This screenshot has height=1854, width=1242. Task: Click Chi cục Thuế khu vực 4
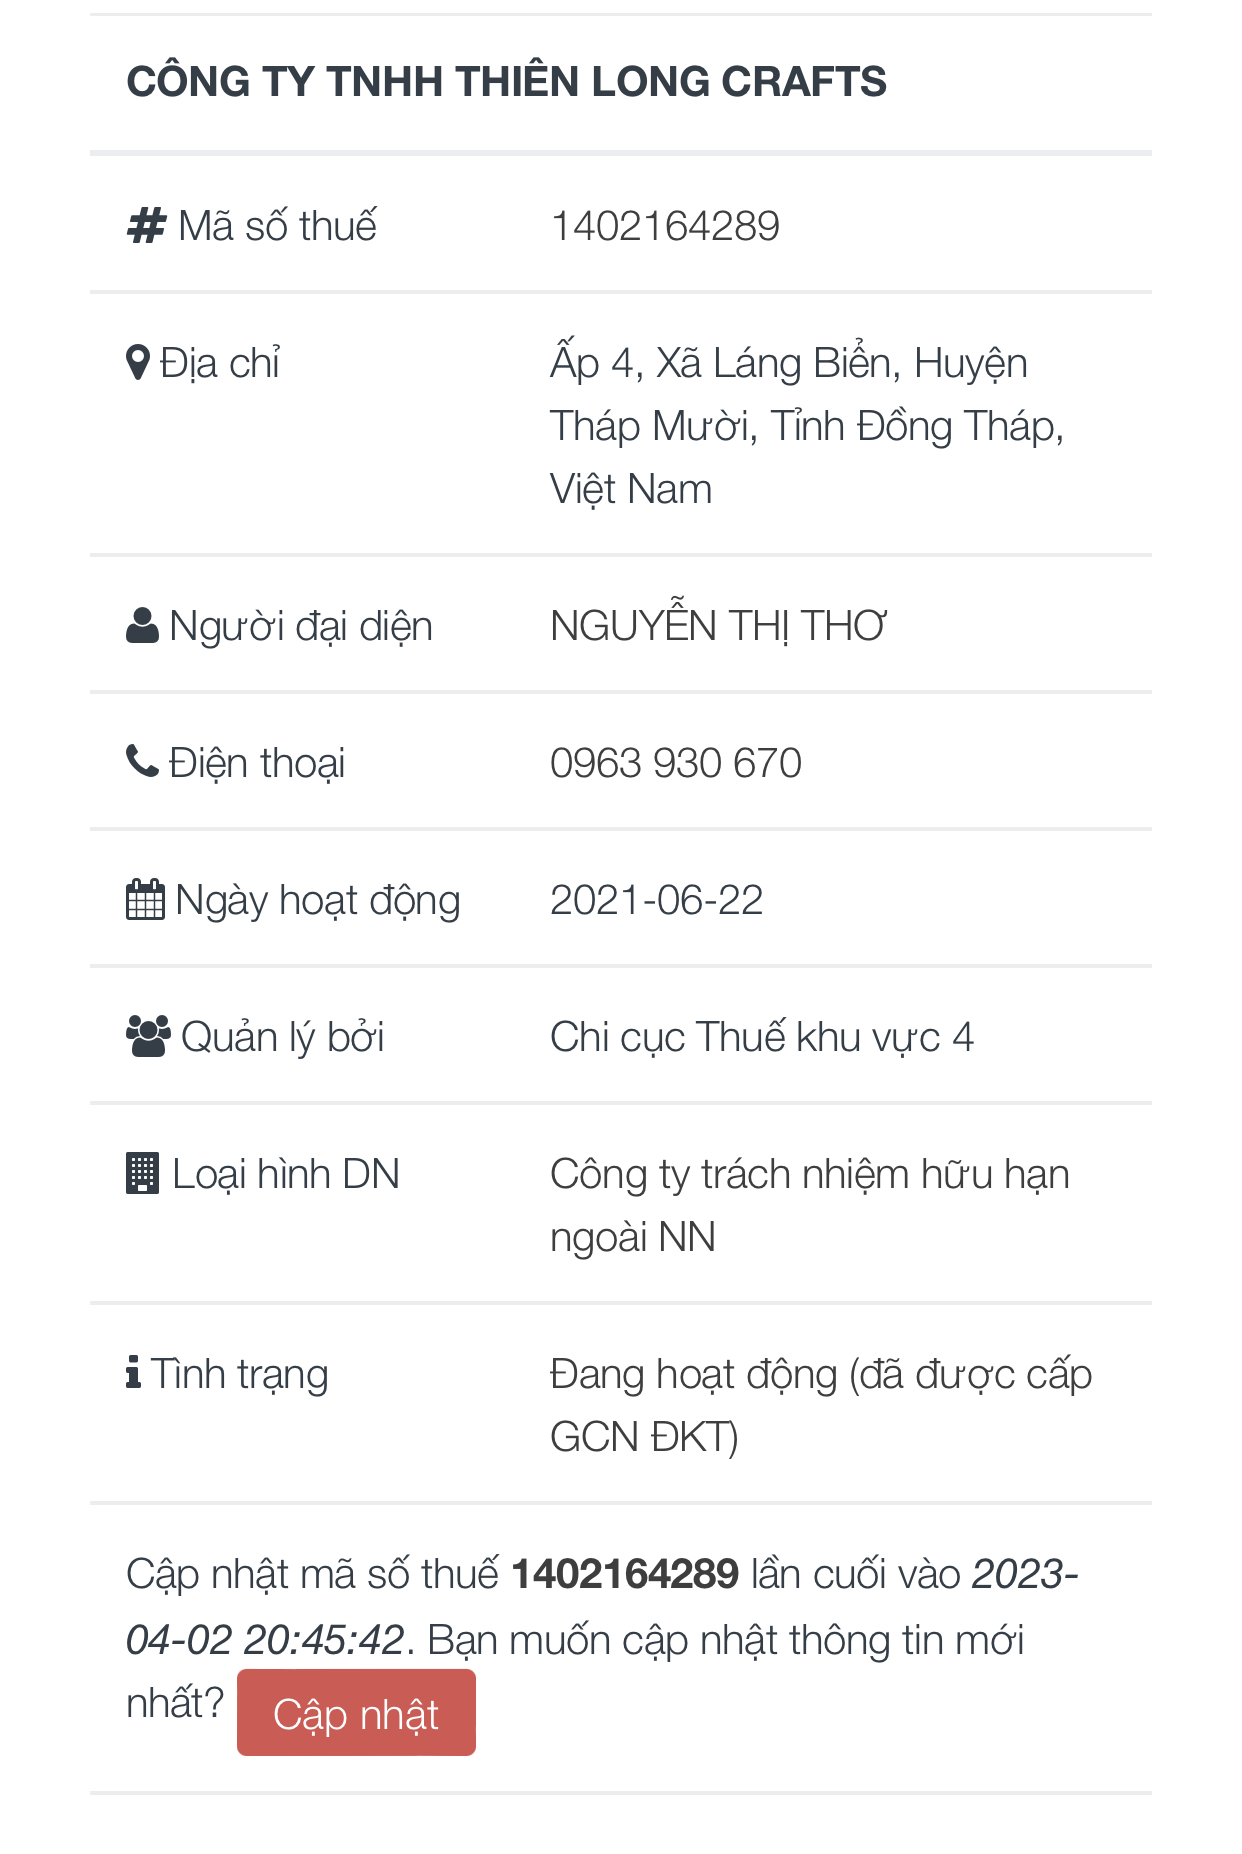[762, 1037]
